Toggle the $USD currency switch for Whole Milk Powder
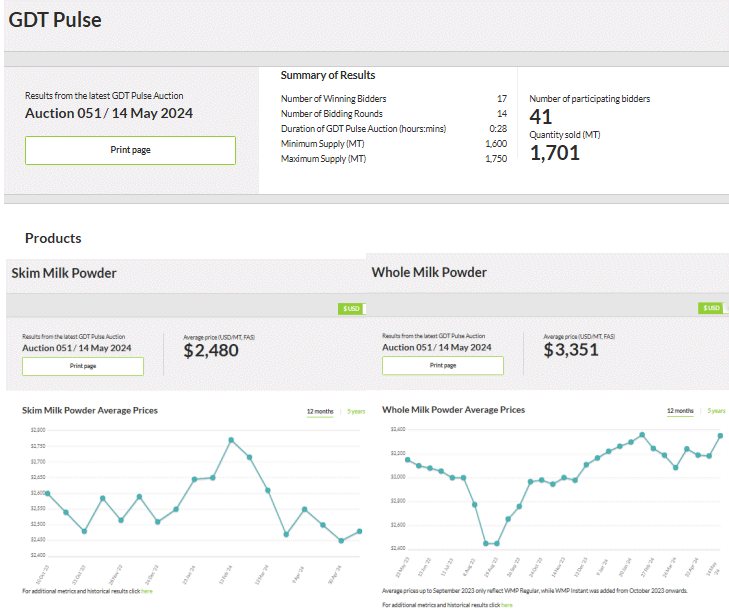 [712, 308]
